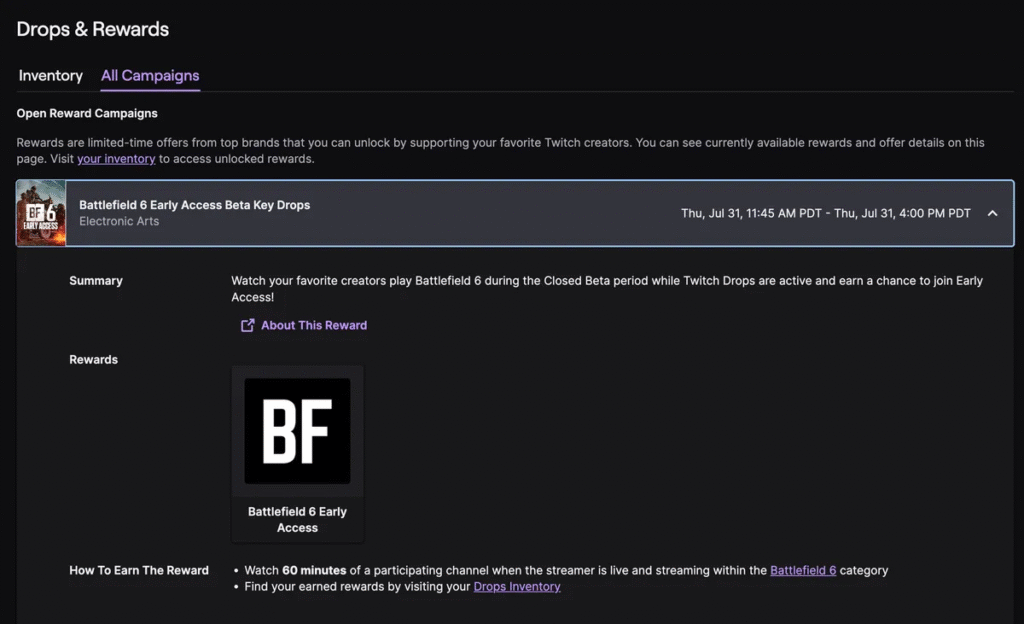
Task: Click the Battlefield 6 campaign thumbnail image
Action: [41, 213]
